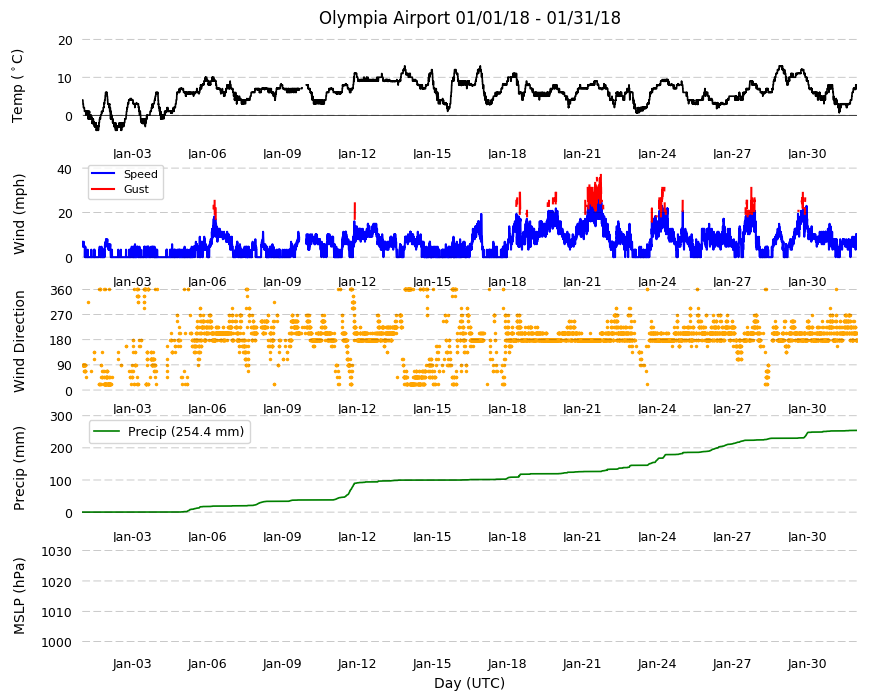Click Jan-03 tick under temperature chart

[132, 154]
